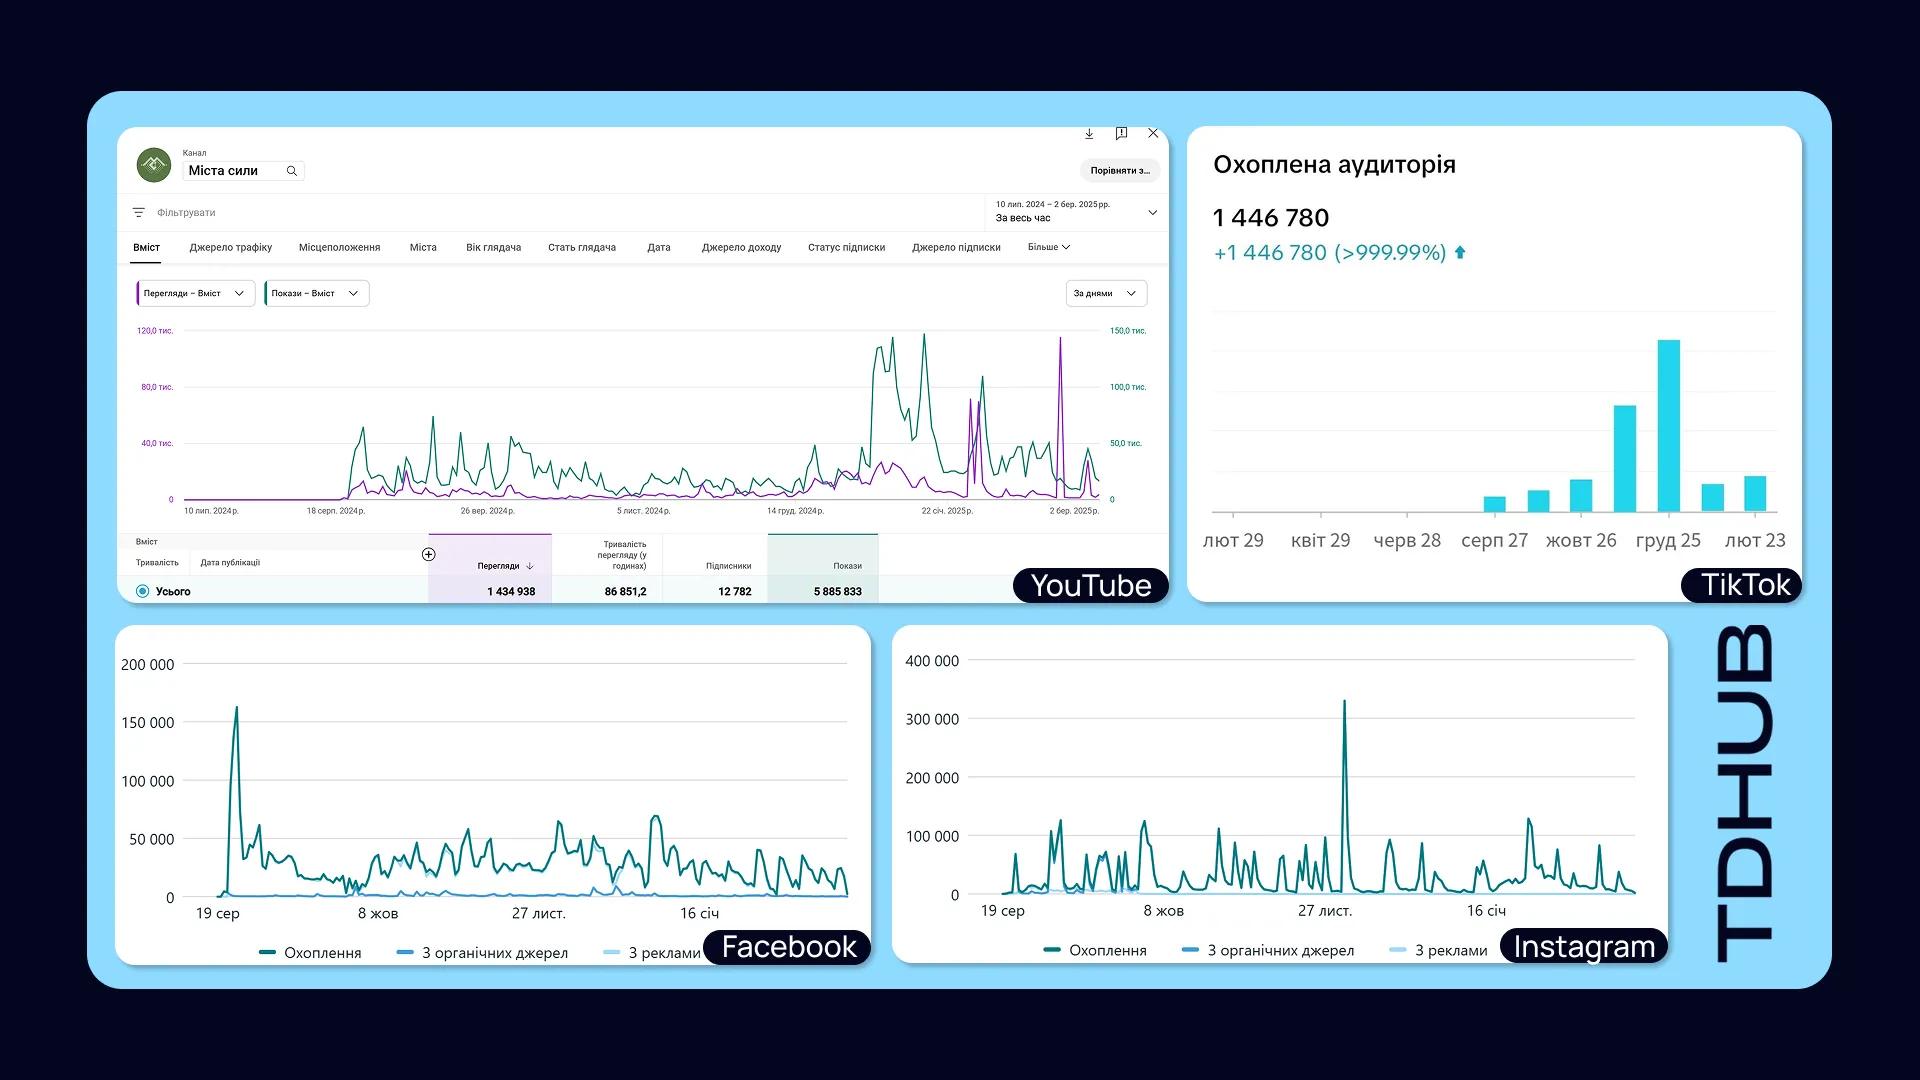Toggle the Охоплення legend in Instagram chart
The width and height of the screenshot is (1920, 1080).
coord(1095,950)
